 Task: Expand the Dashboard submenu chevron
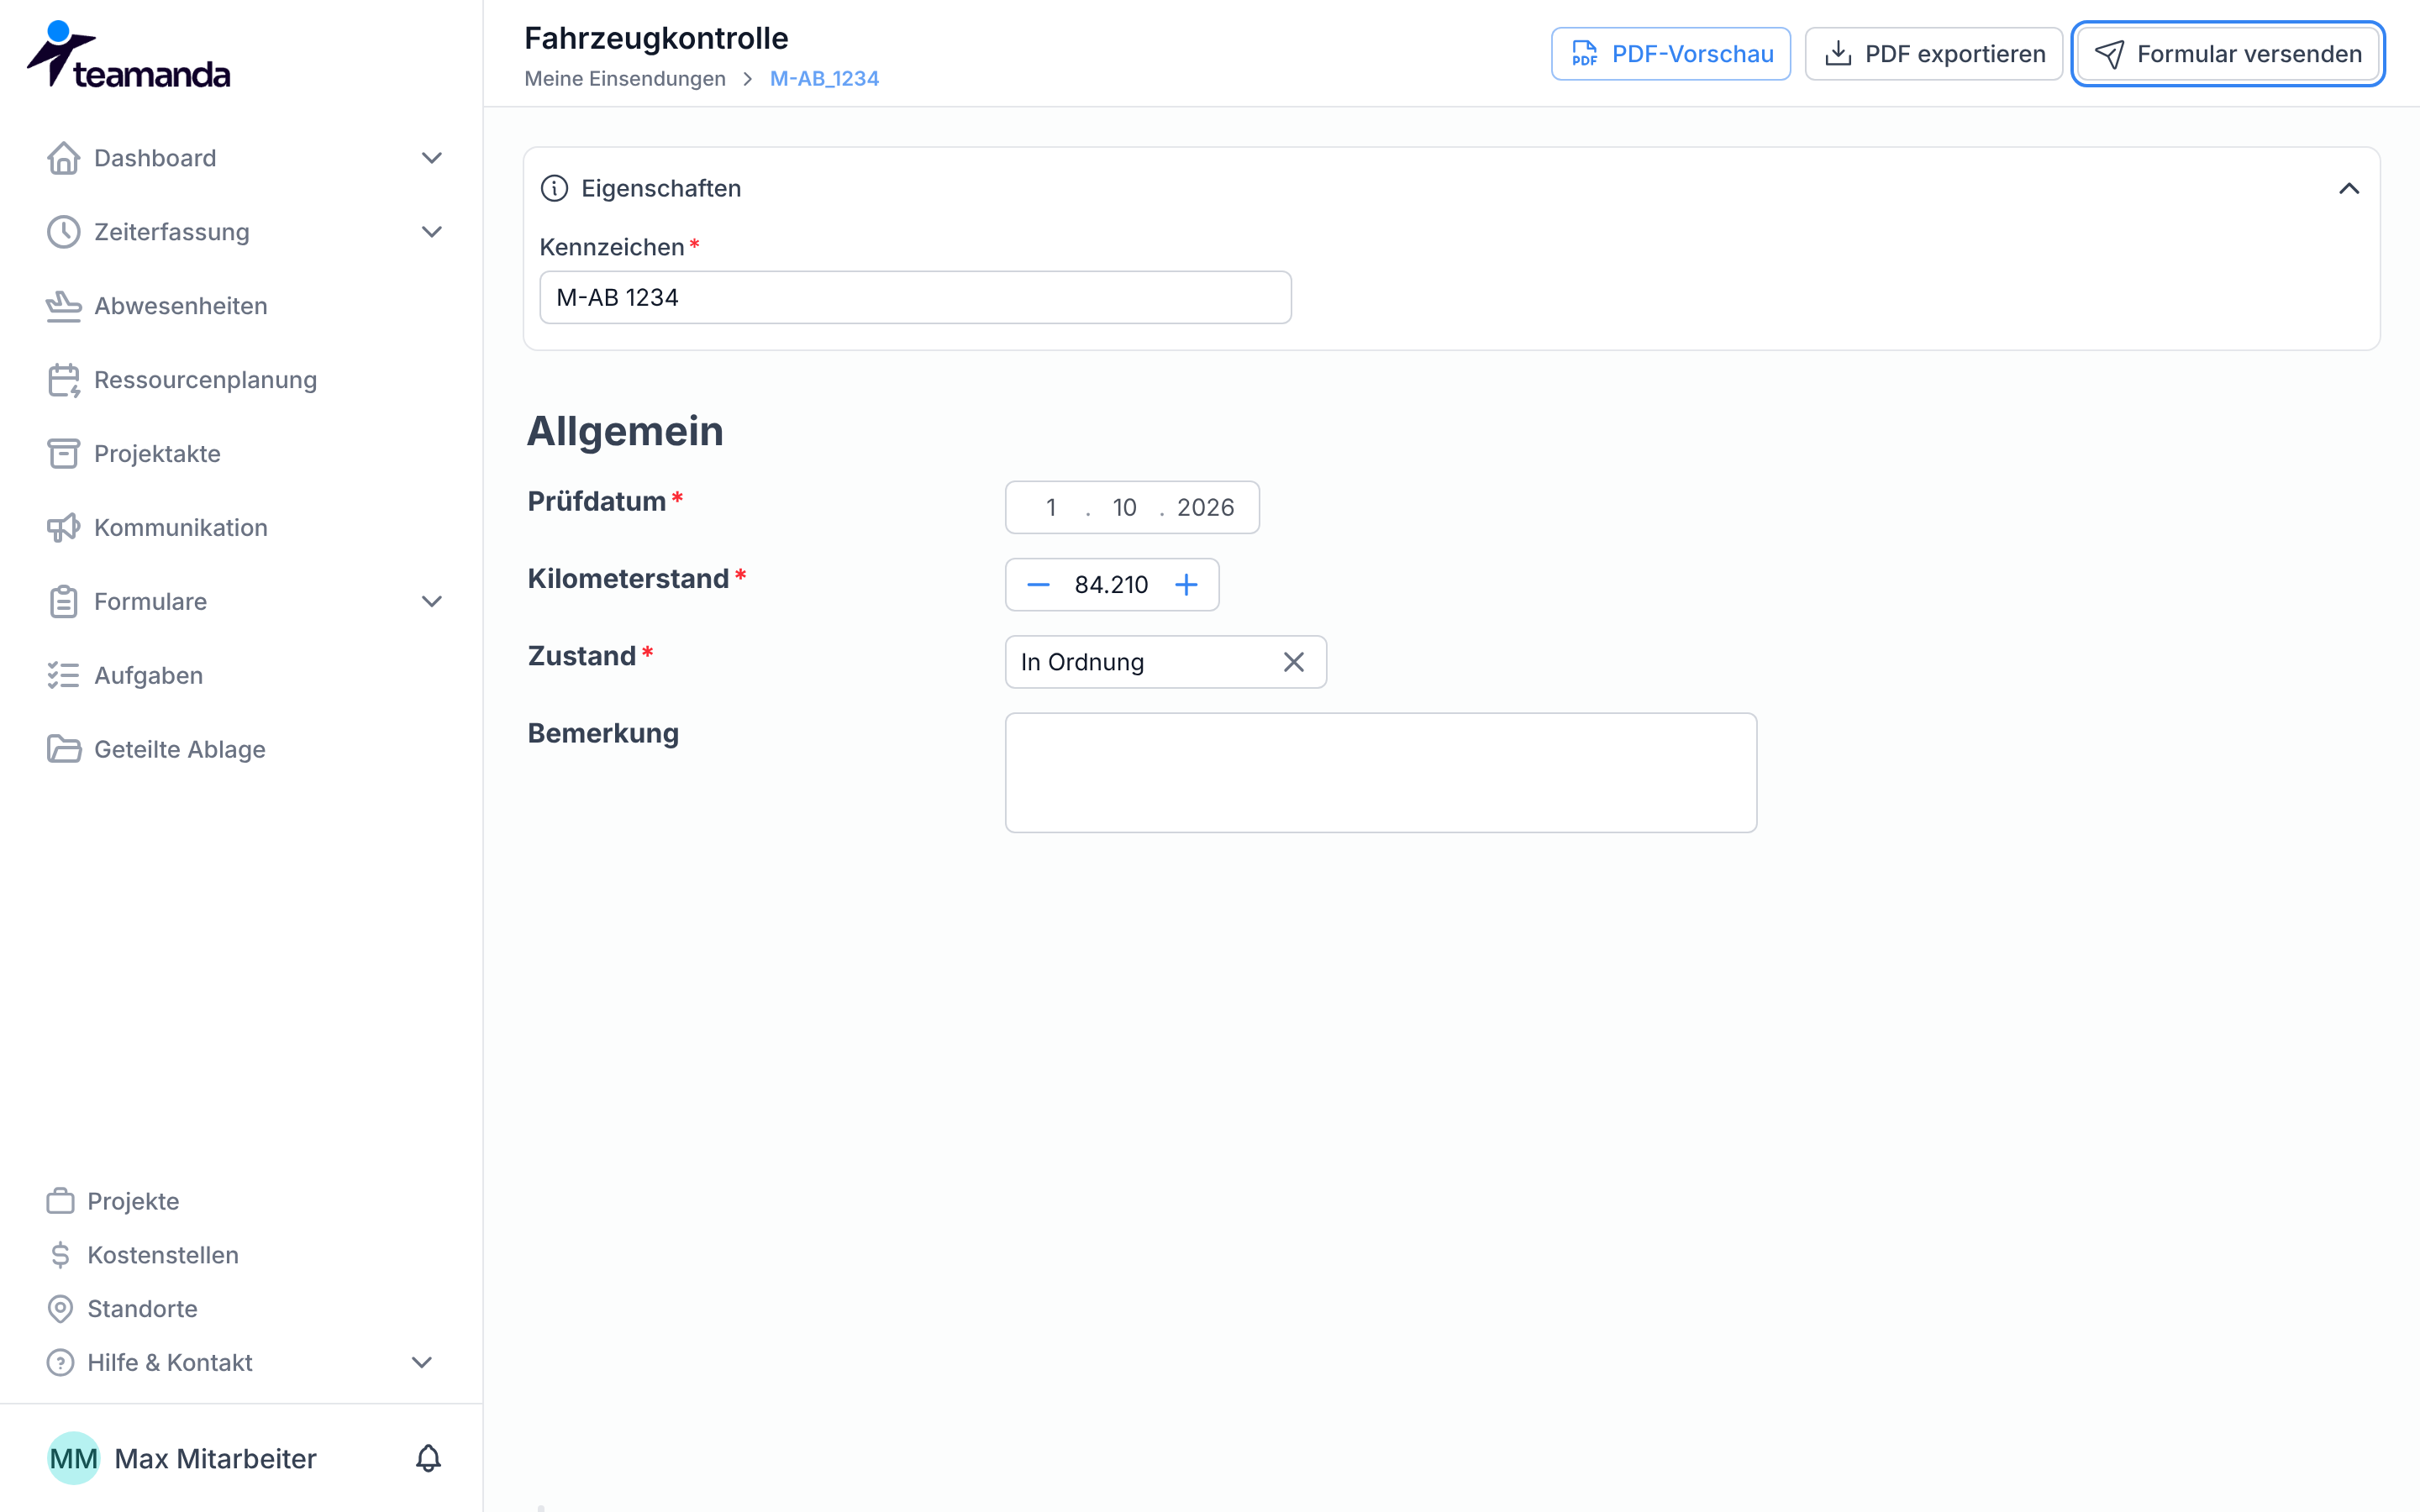coord(432,158)
